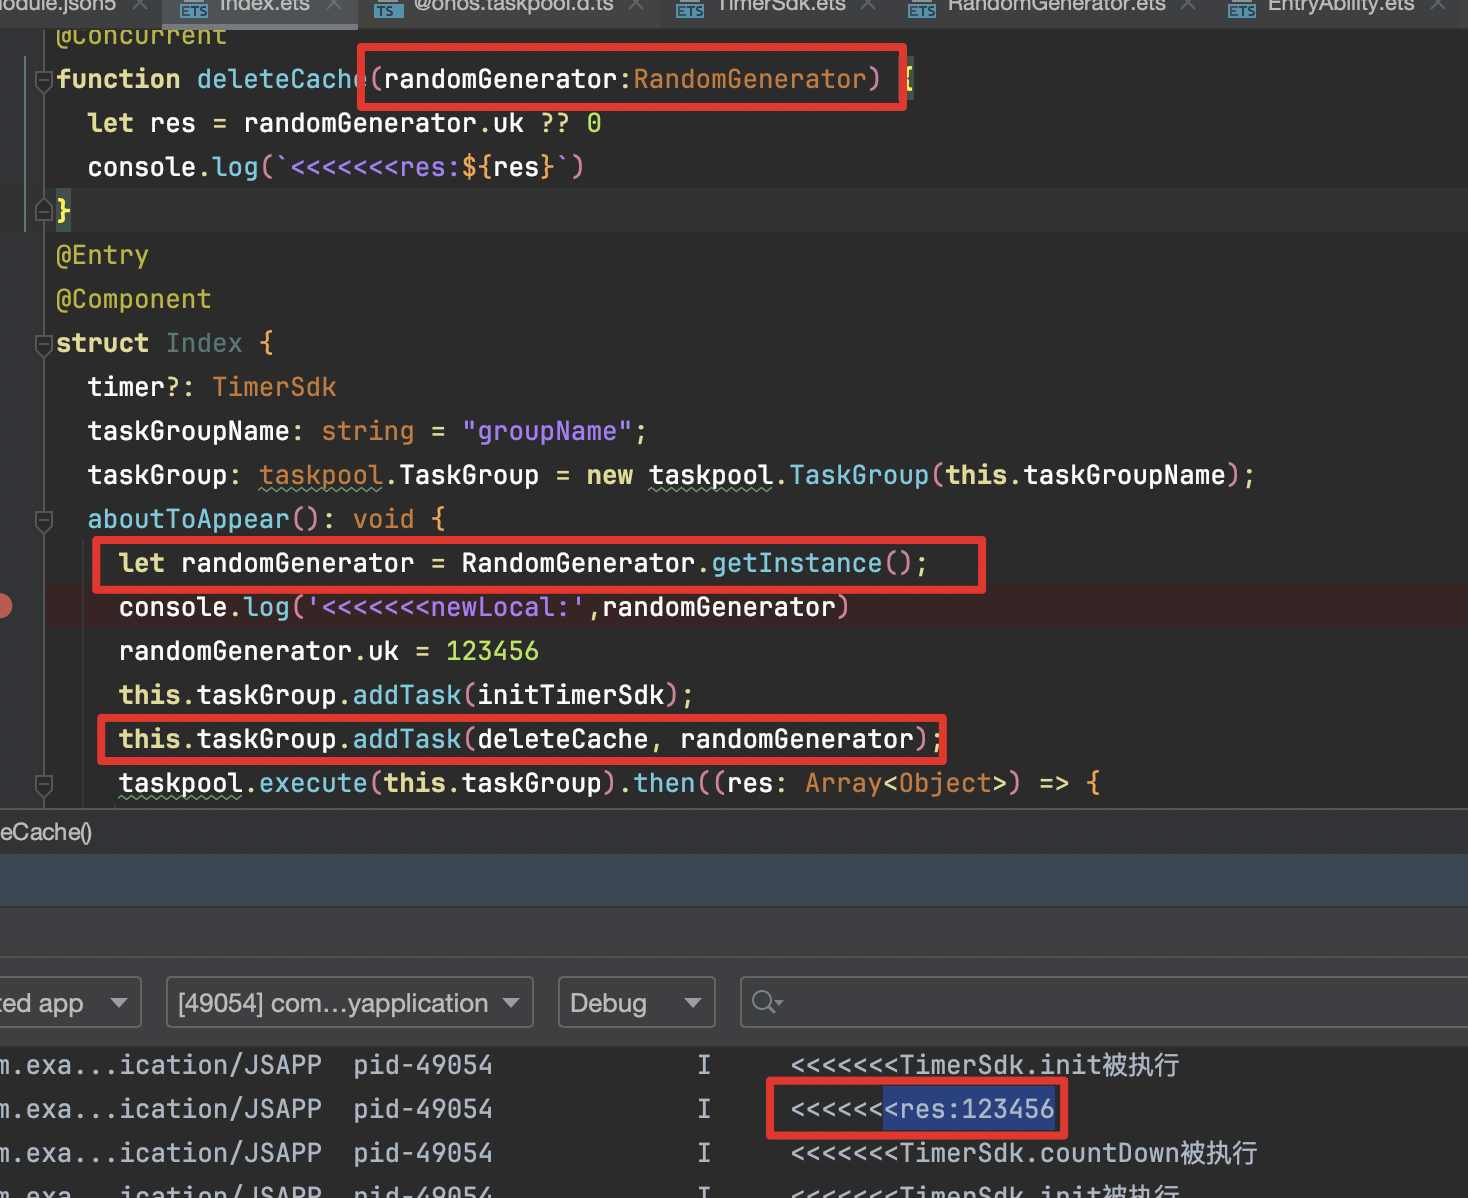Open the [49054] com...yapplication process dropdown
Screen dimensions: 1468x1198
click(x=349, y=1002)
